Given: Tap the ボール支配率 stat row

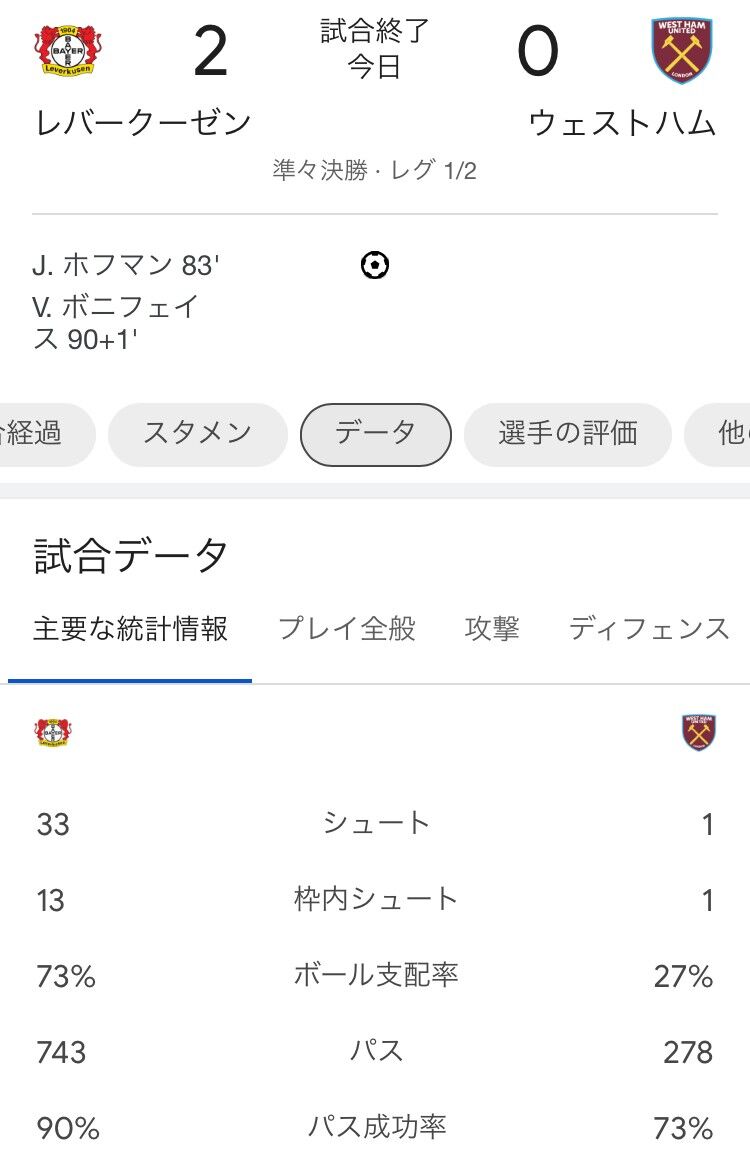Looking at the screenshot, I should [375, 975].
